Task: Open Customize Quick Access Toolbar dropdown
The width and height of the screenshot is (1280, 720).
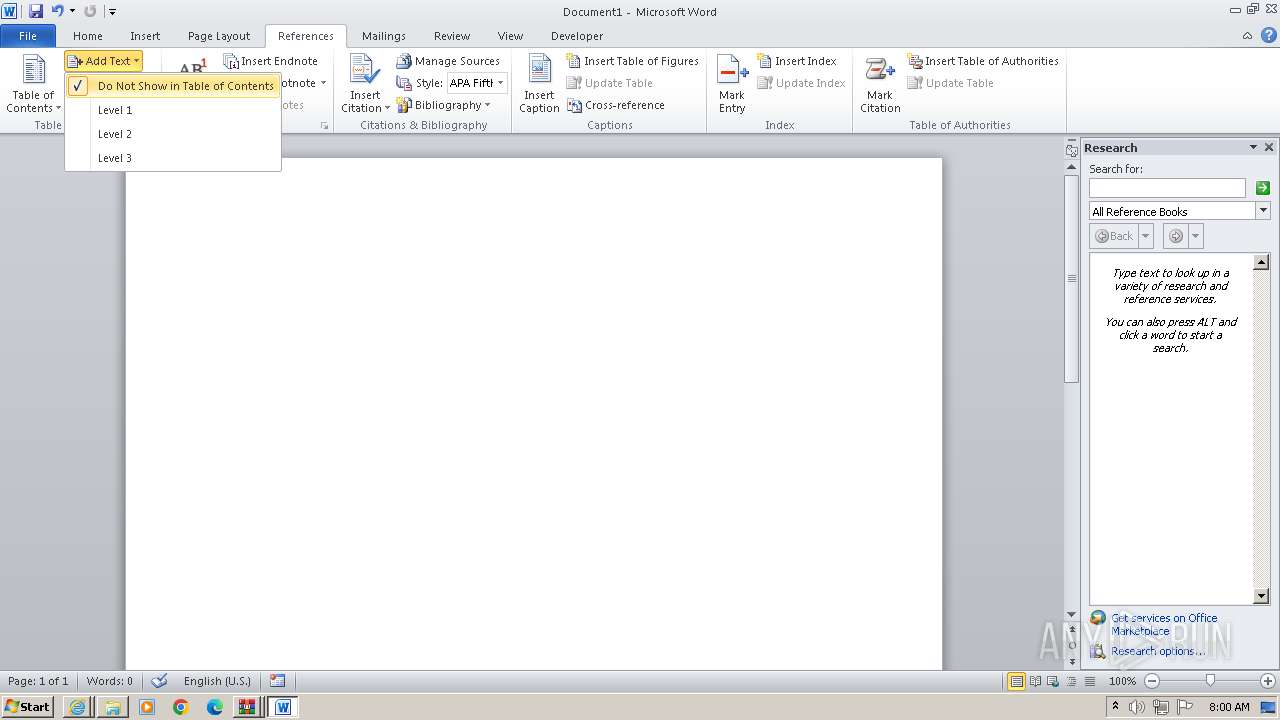Action: 112,11
